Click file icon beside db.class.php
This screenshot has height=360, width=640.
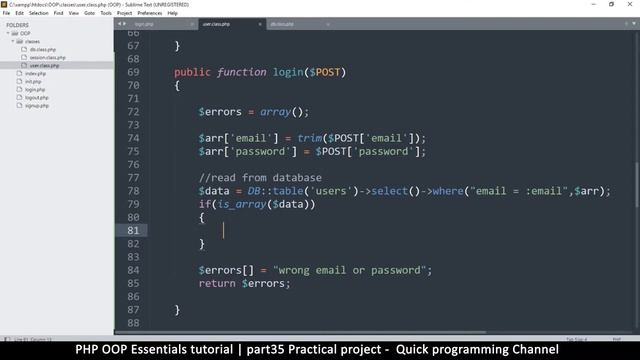click(24, 49)
